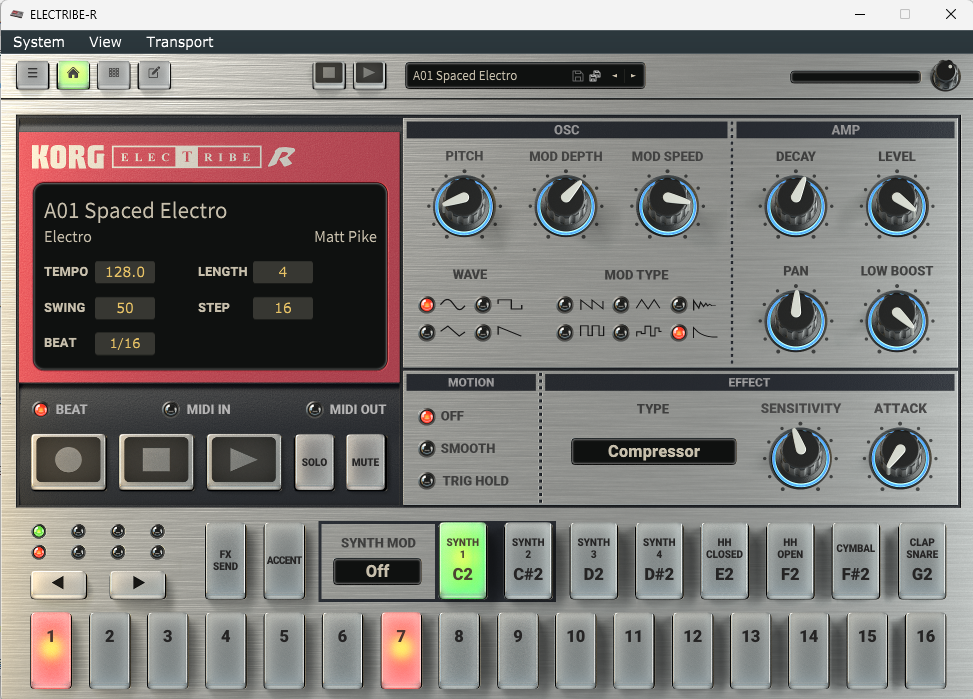Set MOTION to TRIG HOLD
The image size is (973, 699).
(427, 480)
